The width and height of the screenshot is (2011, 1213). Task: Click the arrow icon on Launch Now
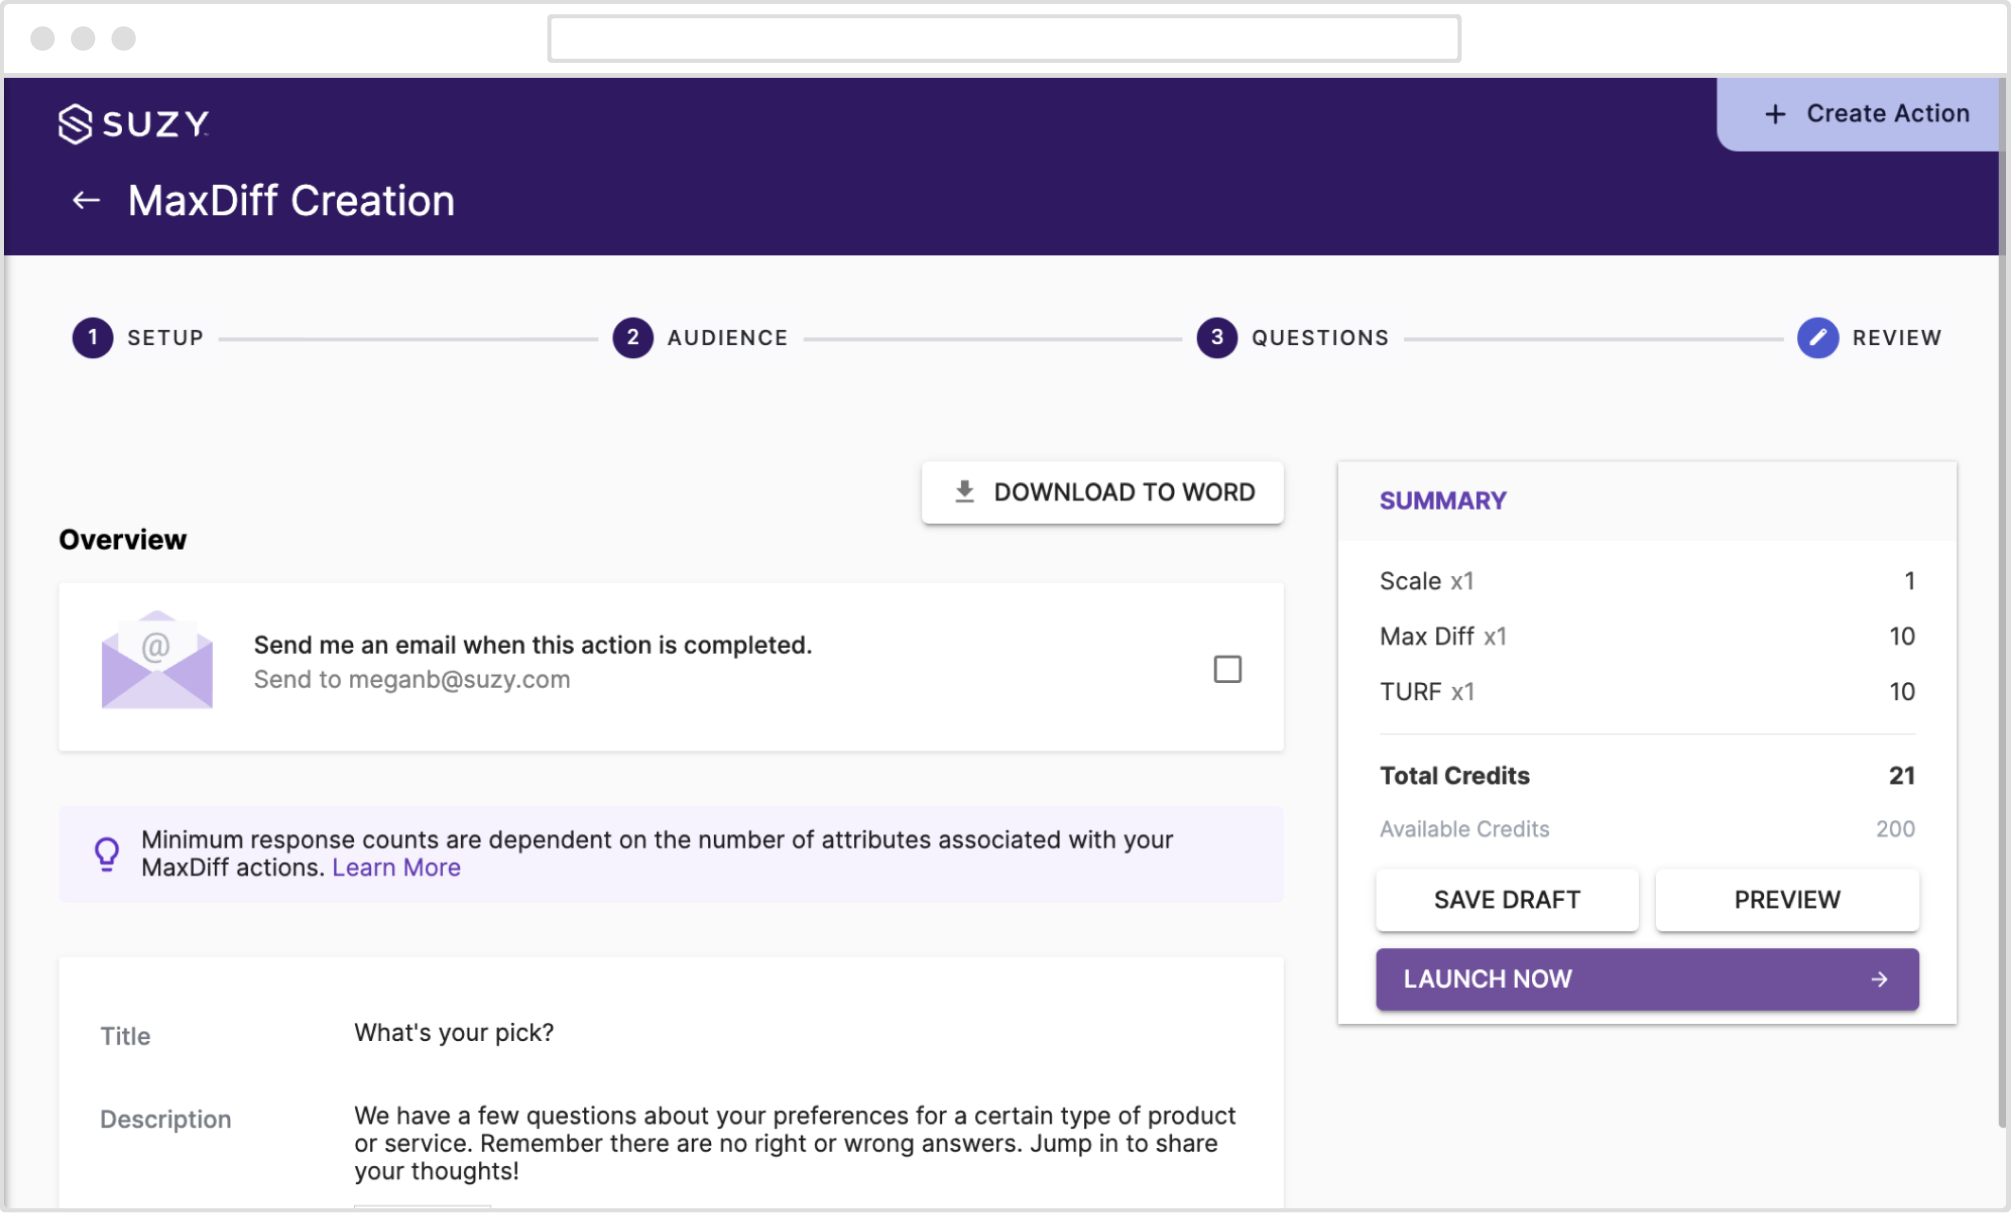1879,979
